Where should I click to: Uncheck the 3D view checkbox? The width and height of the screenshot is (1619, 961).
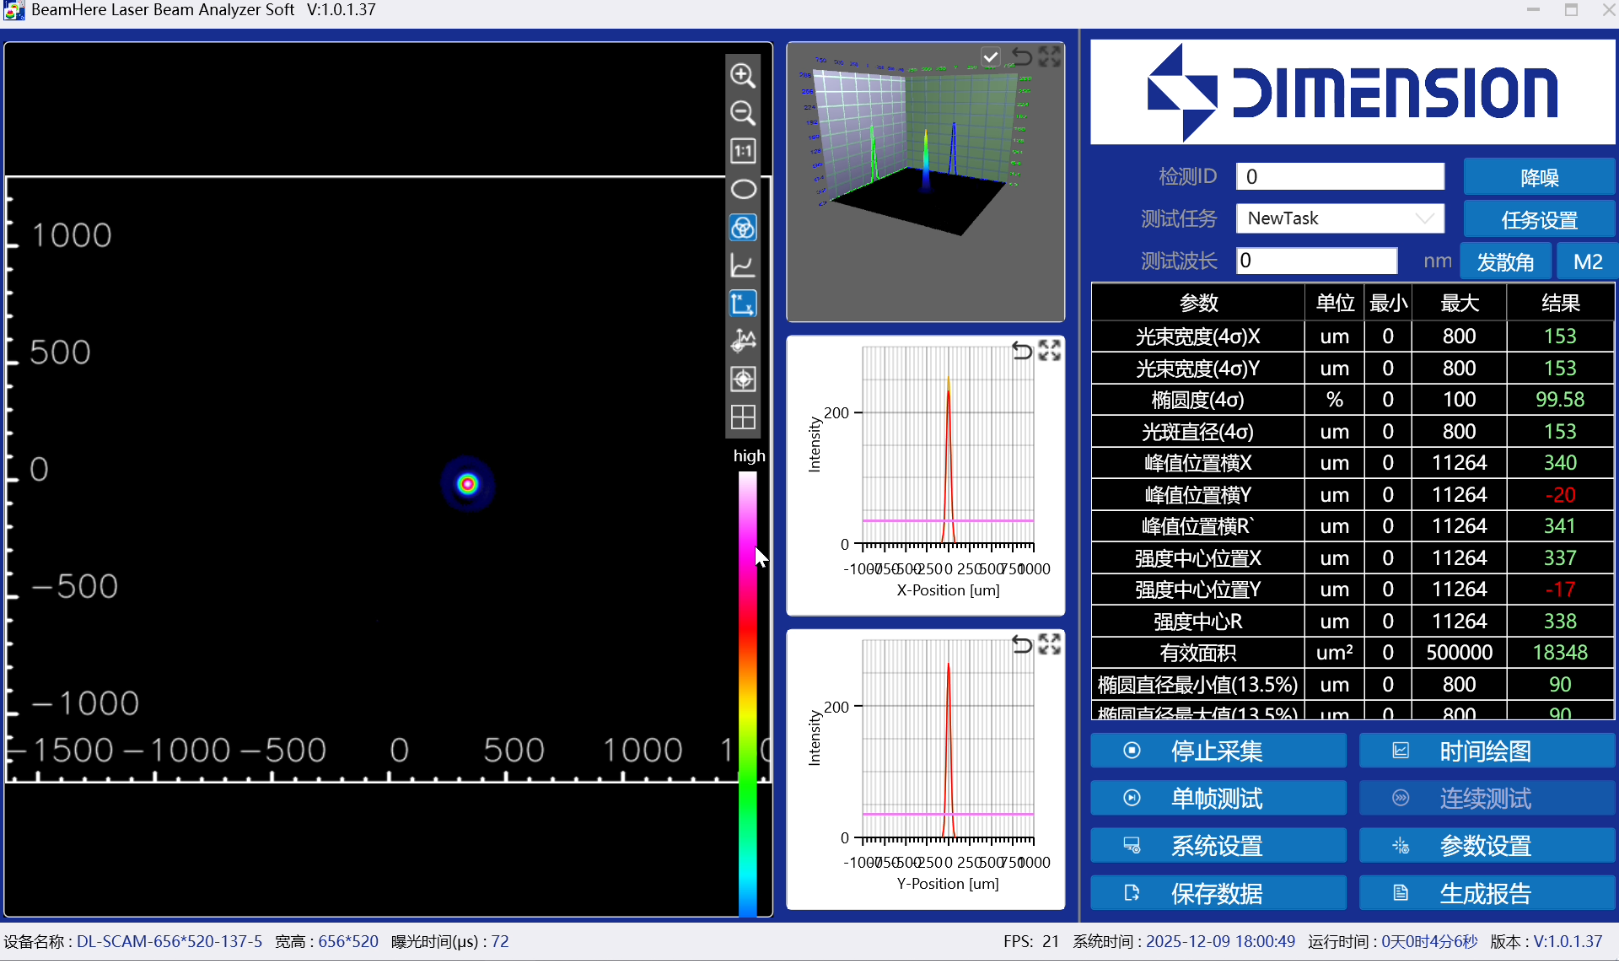(x=990, y=57)
